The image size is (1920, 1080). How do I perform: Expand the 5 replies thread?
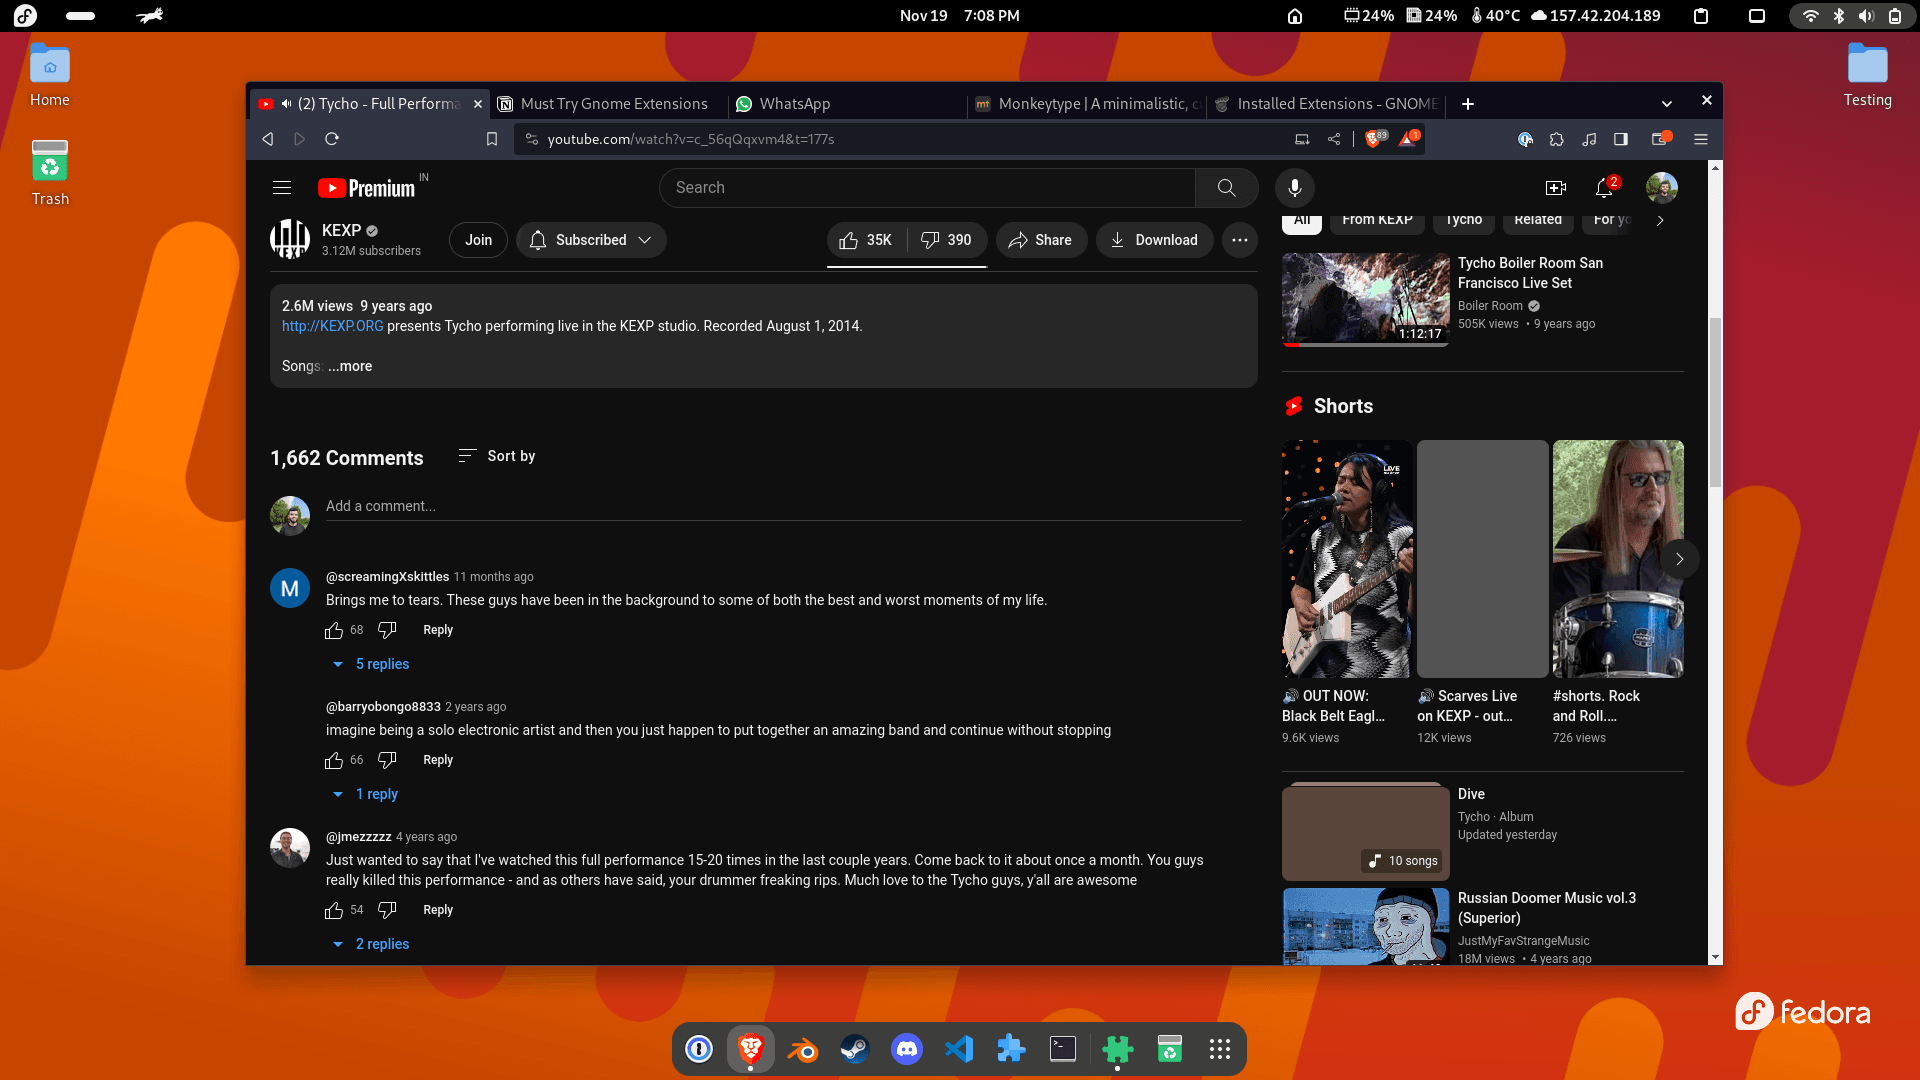click(x=371, y=664)
